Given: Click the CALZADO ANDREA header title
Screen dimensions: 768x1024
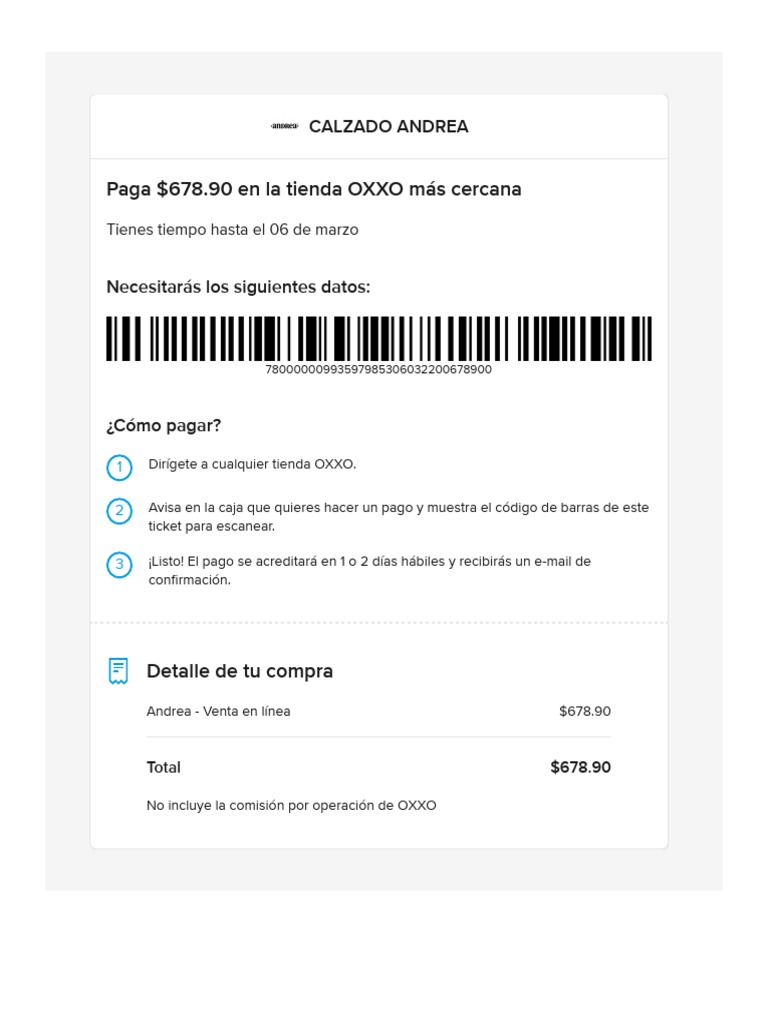Looking at the screenshot, I should [388, 127].
